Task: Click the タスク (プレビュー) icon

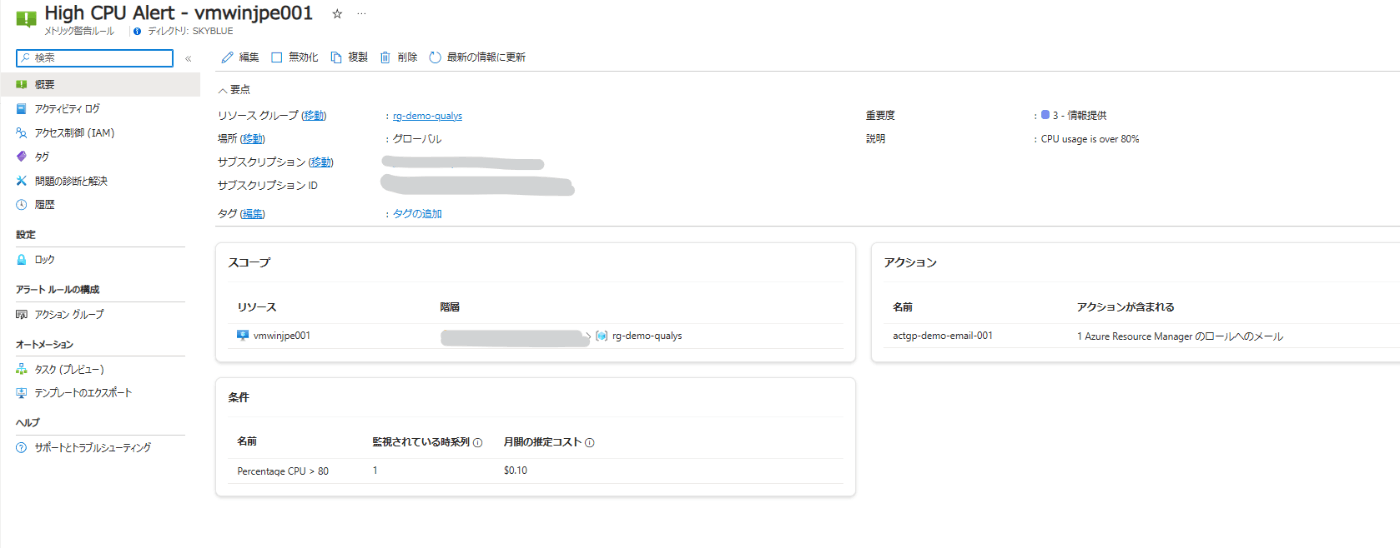Action: click(x=22, y=369)
